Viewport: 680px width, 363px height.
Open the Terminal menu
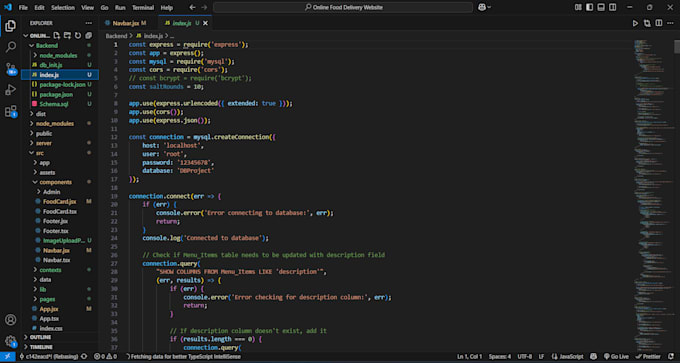click(143, 8)
